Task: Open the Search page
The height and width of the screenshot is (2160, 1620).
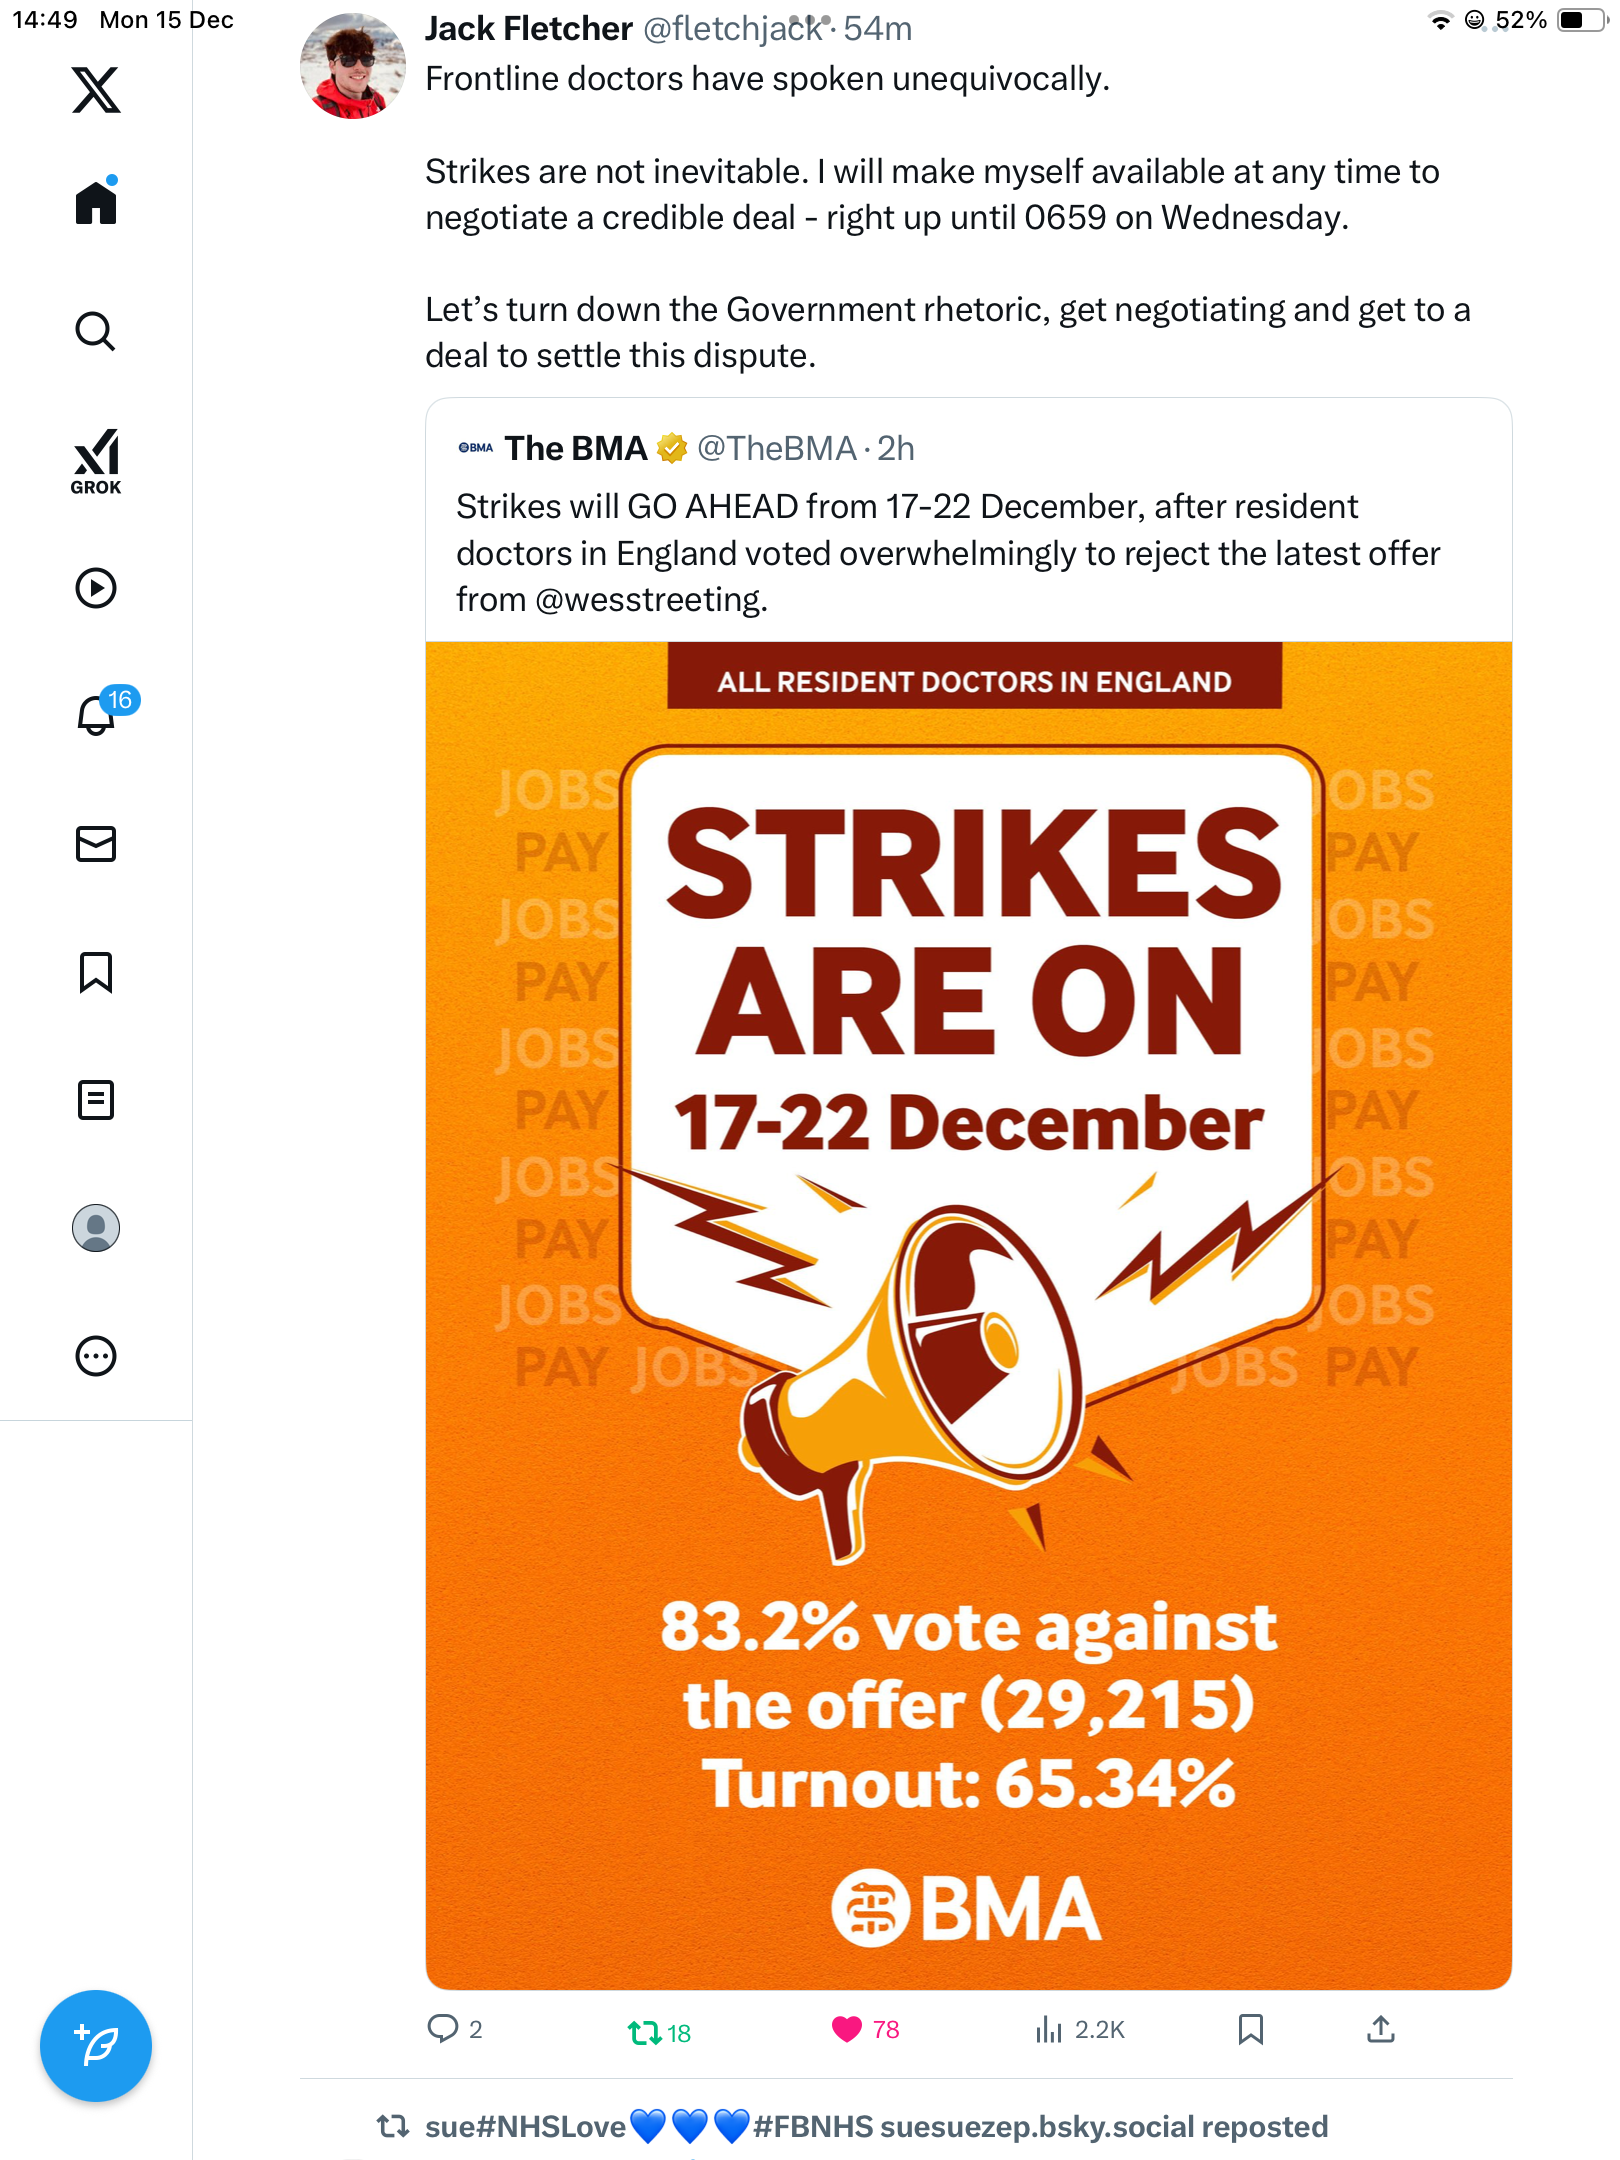Action: [96, 331]
